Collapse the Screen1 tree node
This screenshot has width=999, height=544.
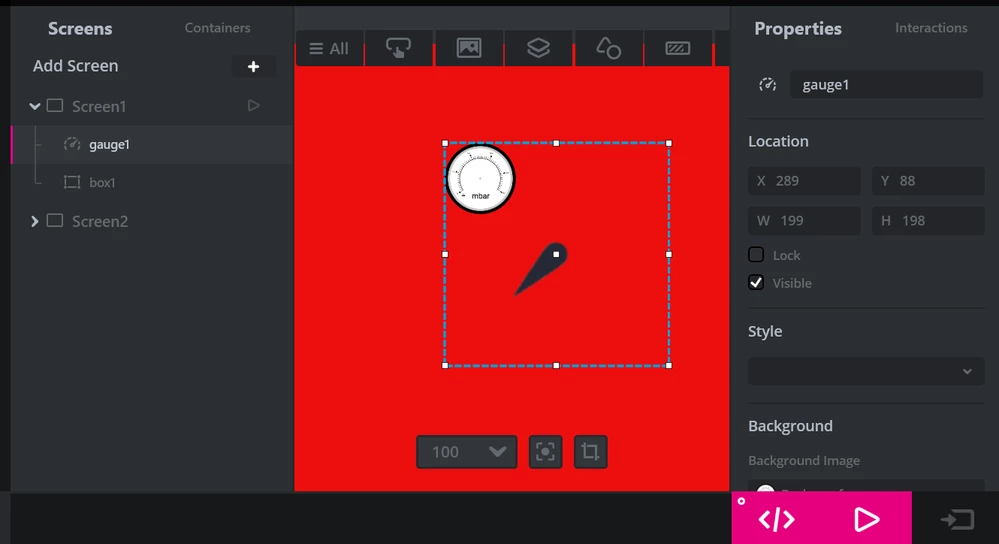point(35,106)
